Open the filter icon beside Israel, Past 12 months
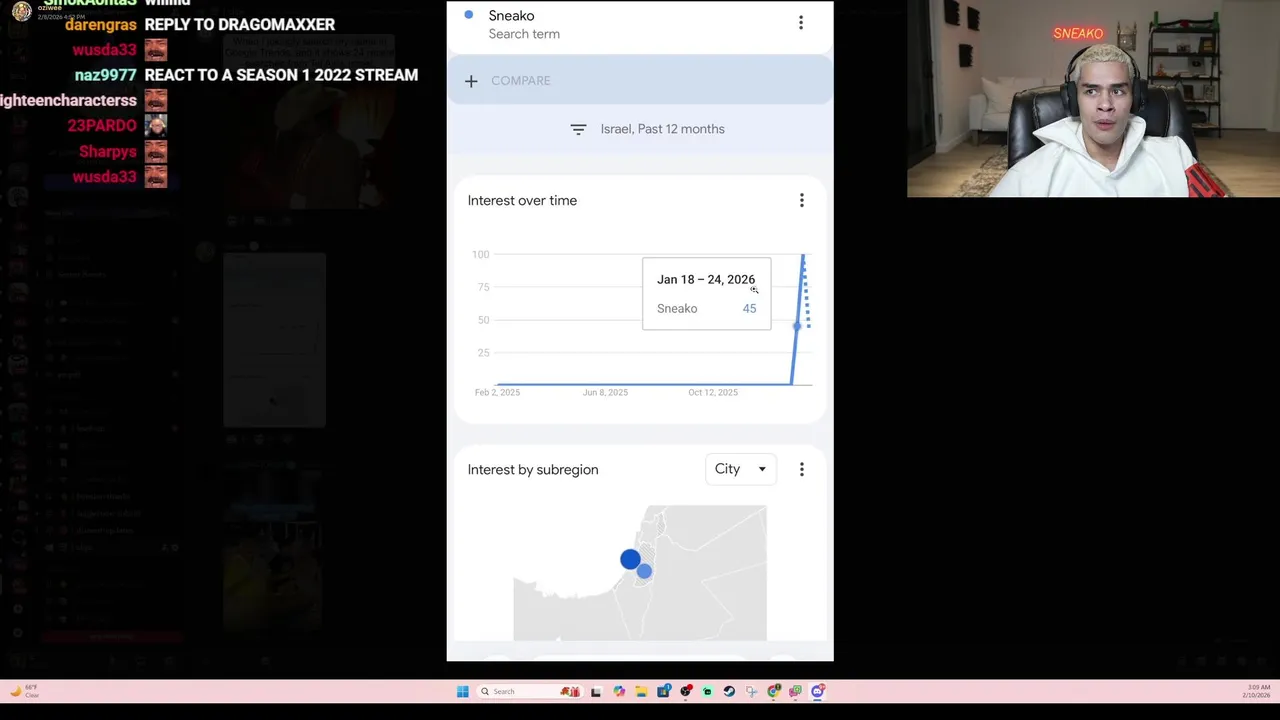Screen dimensions: 1280x720 point(578,129)
